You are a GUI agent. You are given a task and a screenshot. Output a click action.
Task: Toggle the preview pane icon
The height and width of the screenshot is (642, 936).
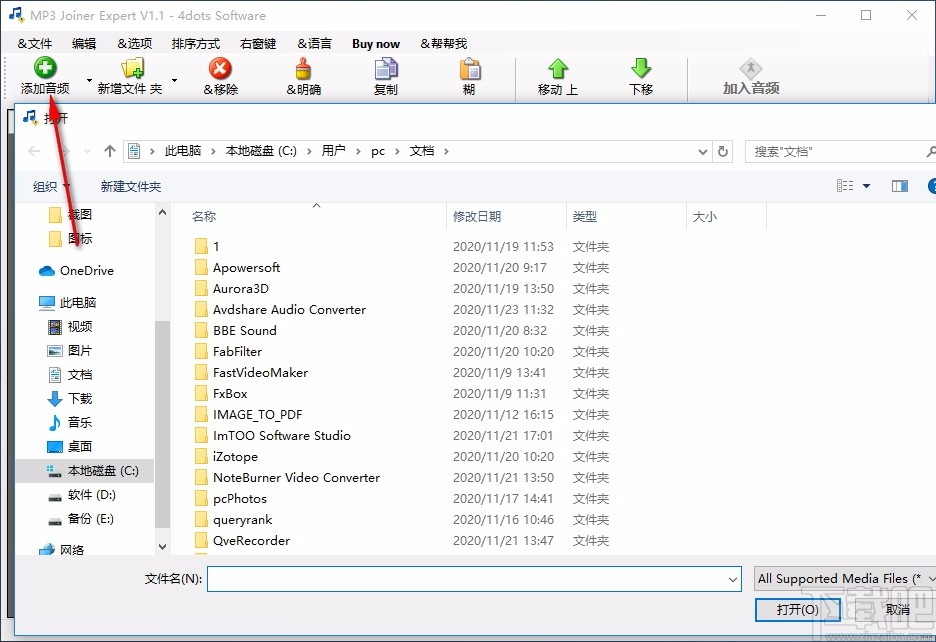pyautogui.click(x=900, y=186)
